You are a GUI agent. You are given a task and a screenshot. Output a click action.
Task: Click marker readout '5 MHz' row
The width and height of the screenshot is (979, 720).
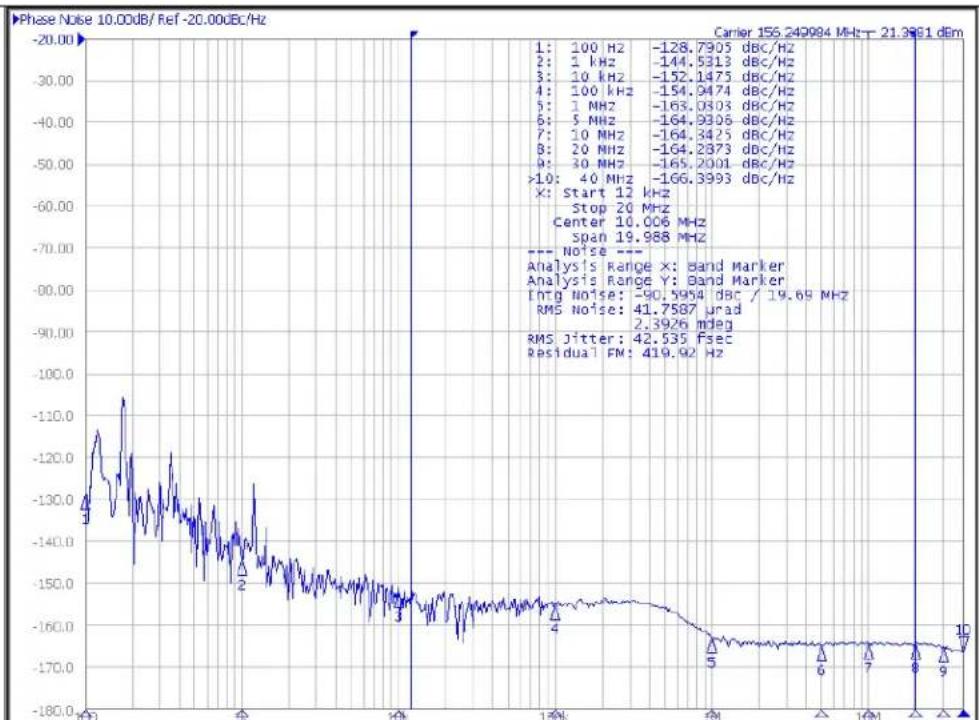(664, 121)
